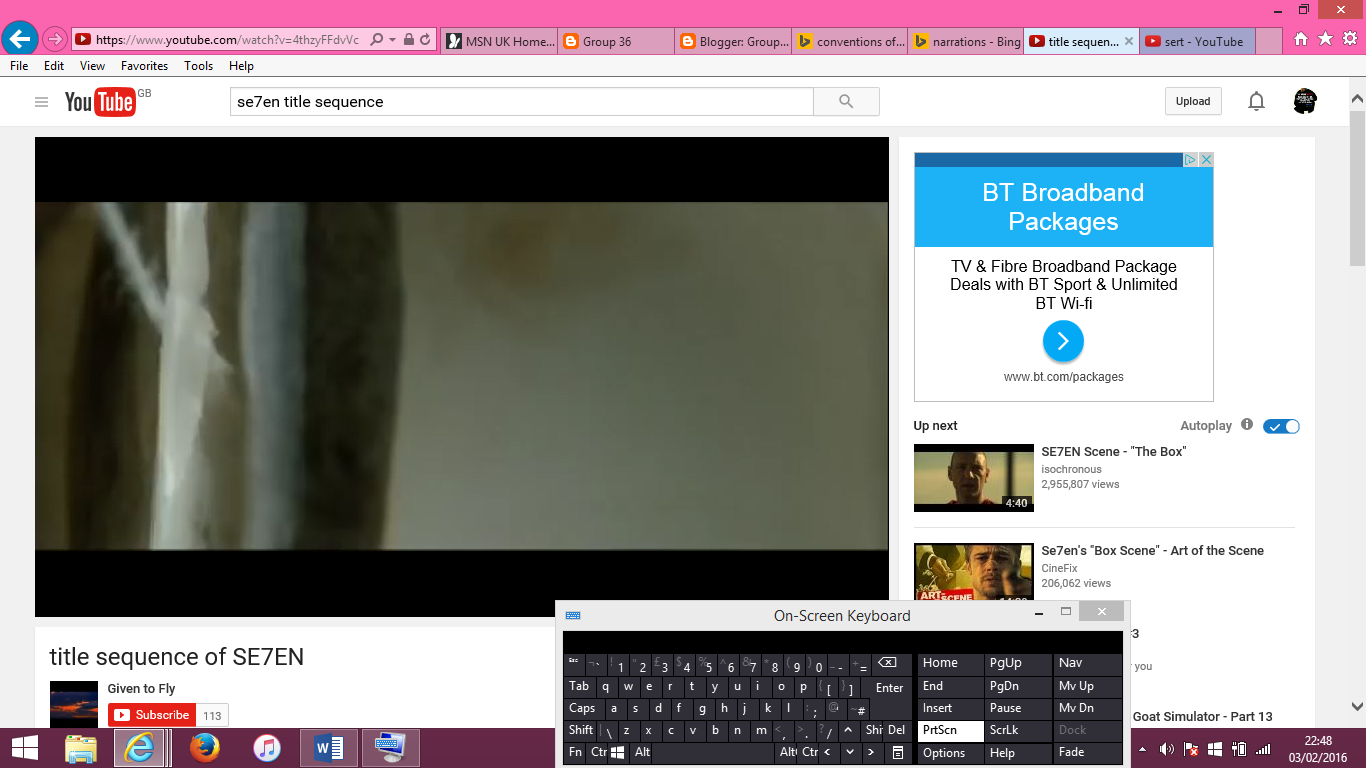Click the volume speaker icon in system tray

[x=1166, y=748]
